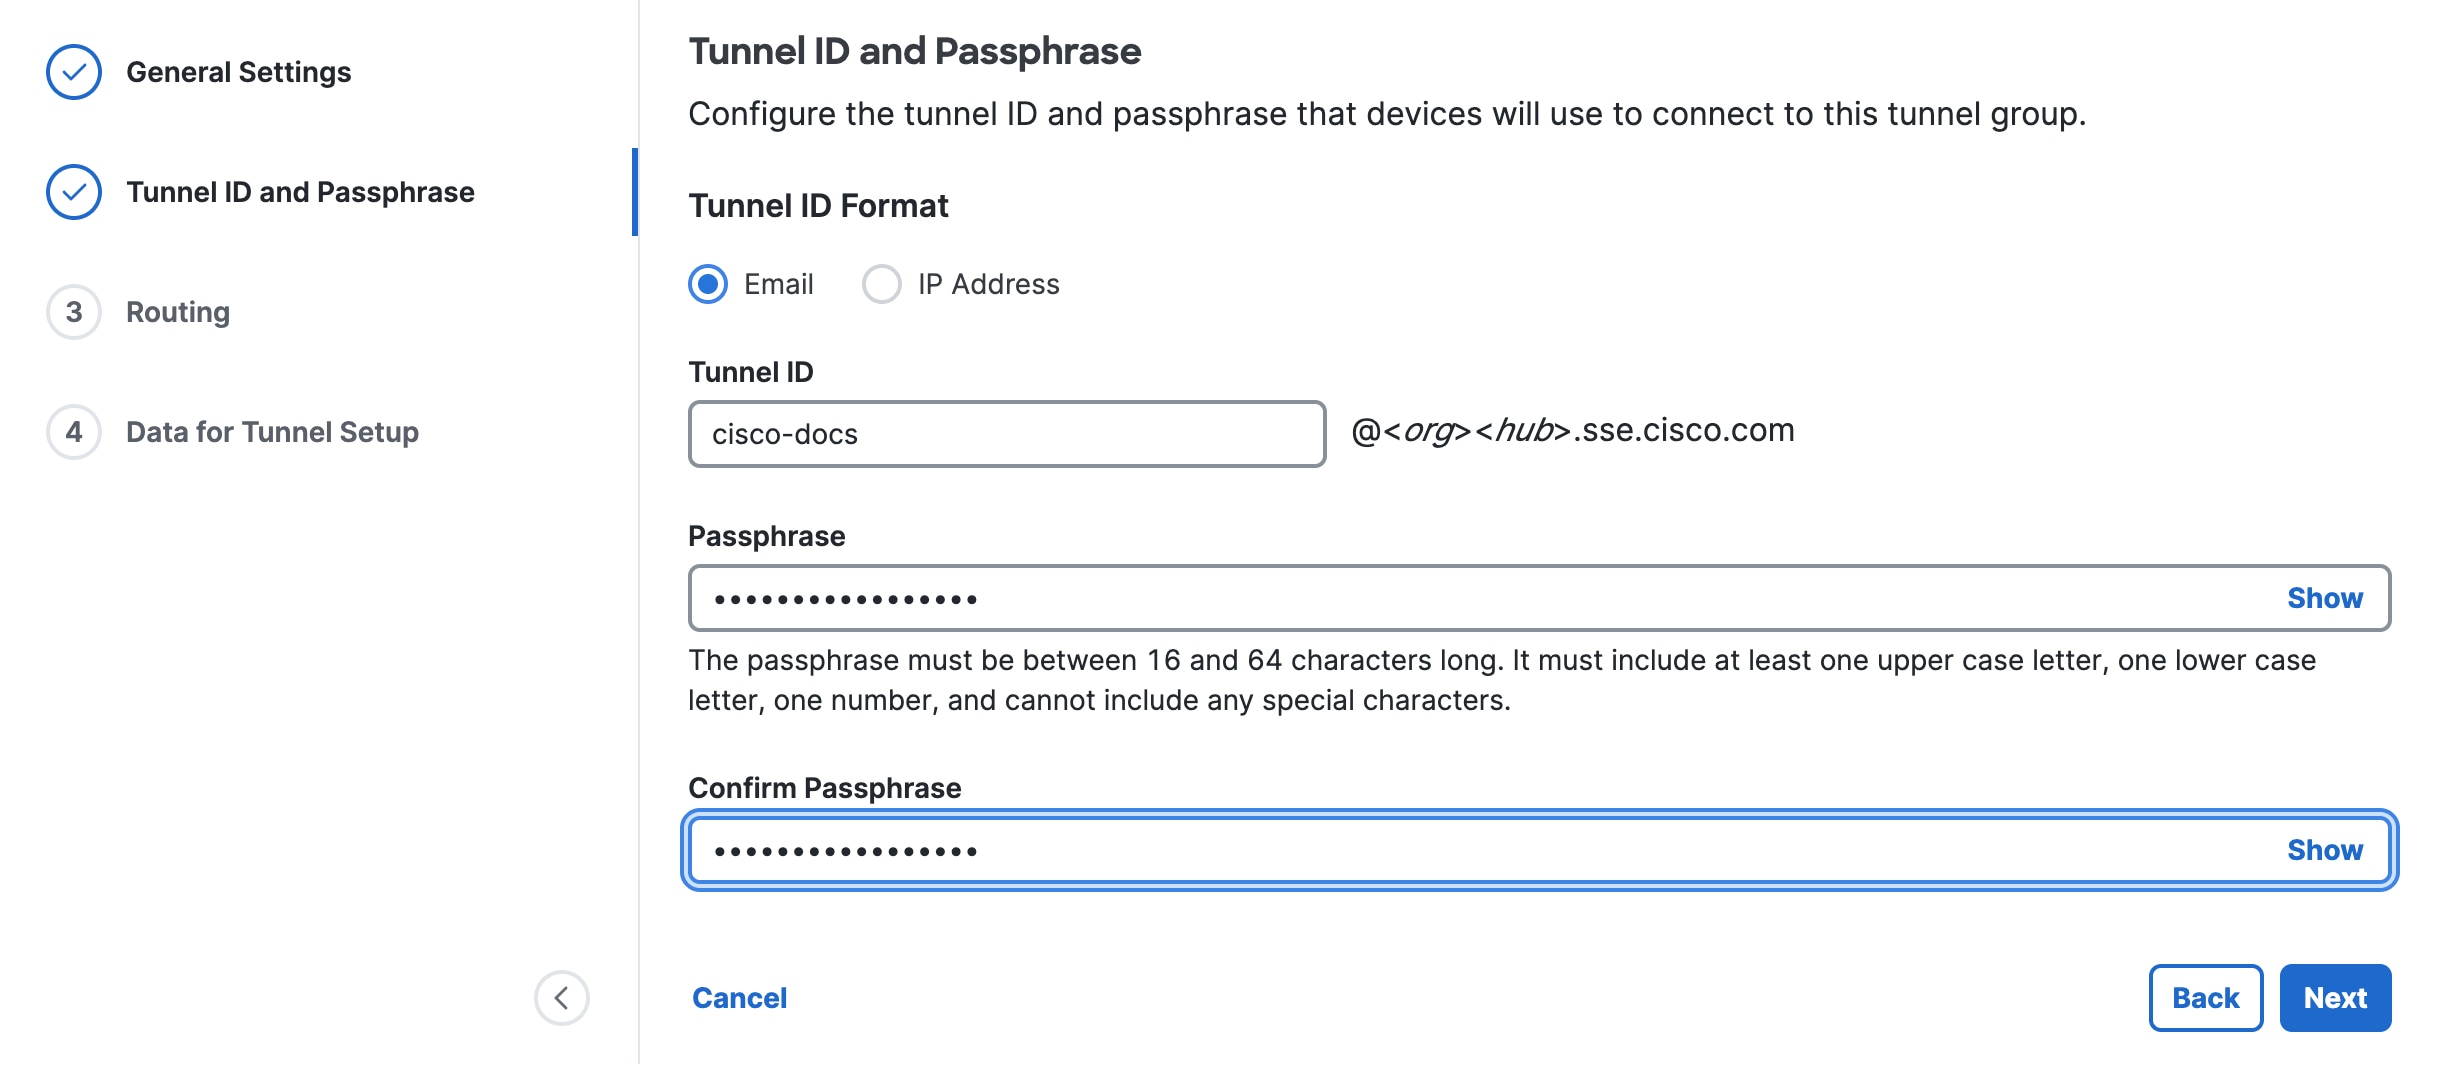The height and width of the screenshot is (1074, 2442).
Task: Show the Confirm Passphrase text
Action: (2325, 849)
